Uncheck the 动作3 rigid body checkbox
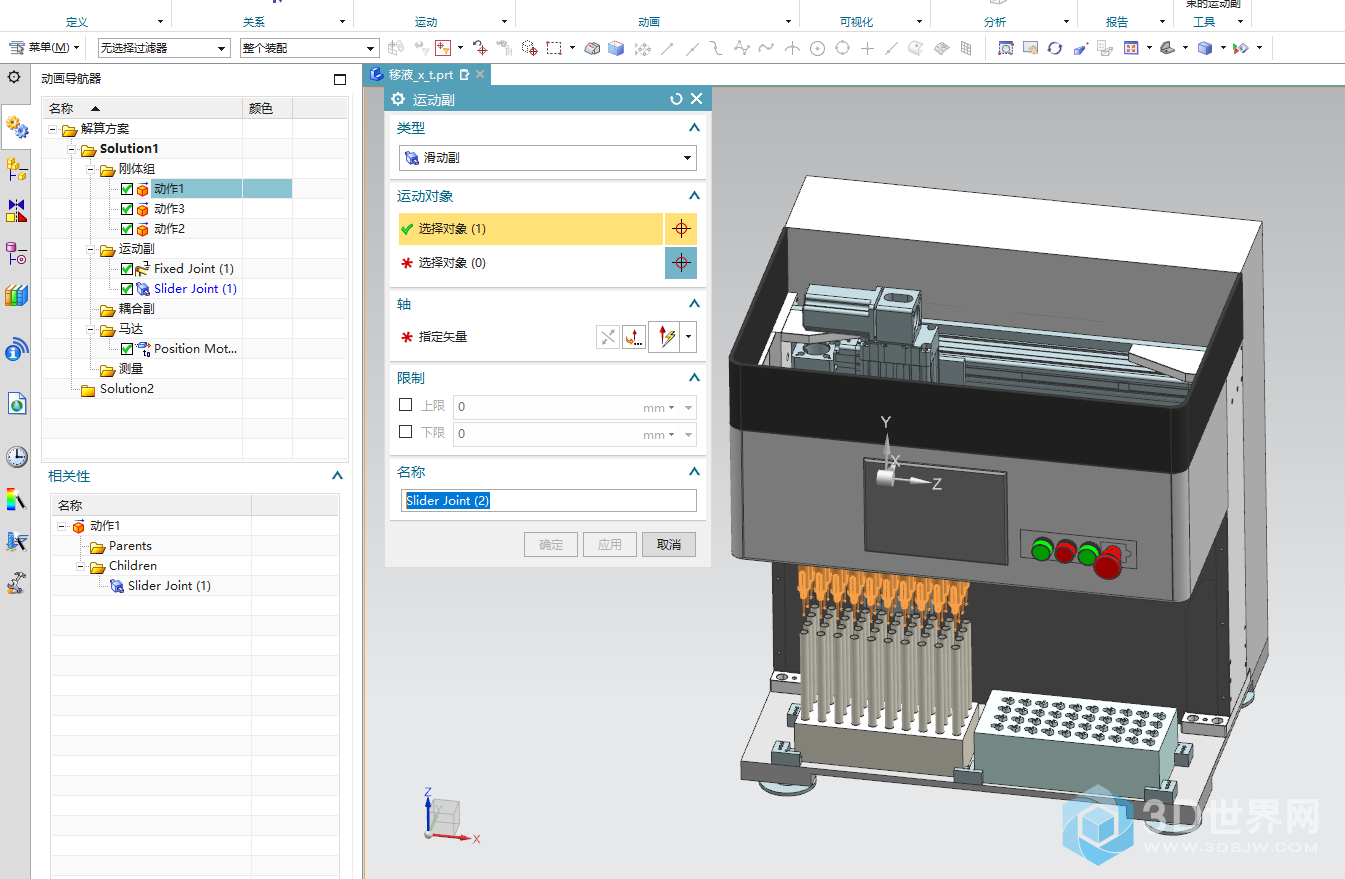The image size is (1345, 879). click(127, 209)
